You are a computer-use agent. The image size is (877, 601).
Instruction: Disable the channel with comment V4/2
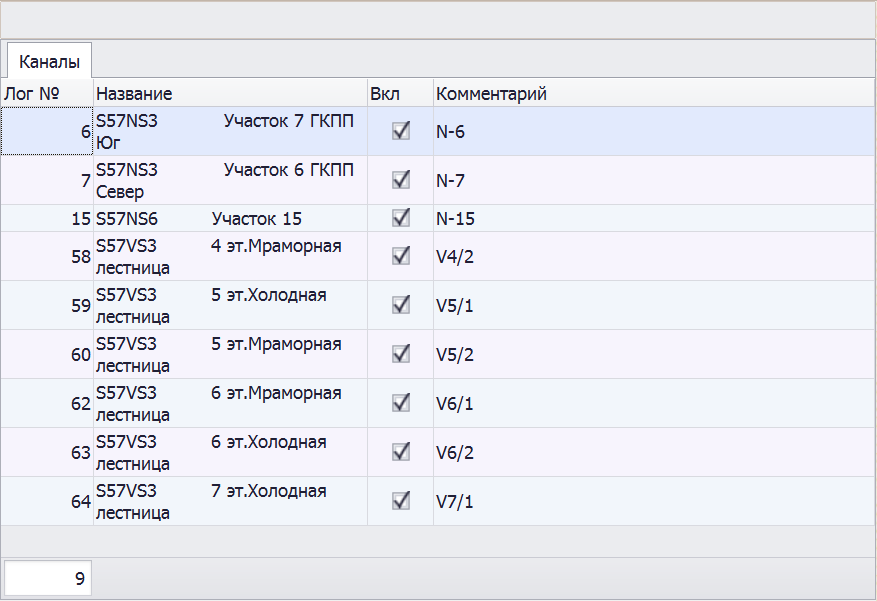401,256
